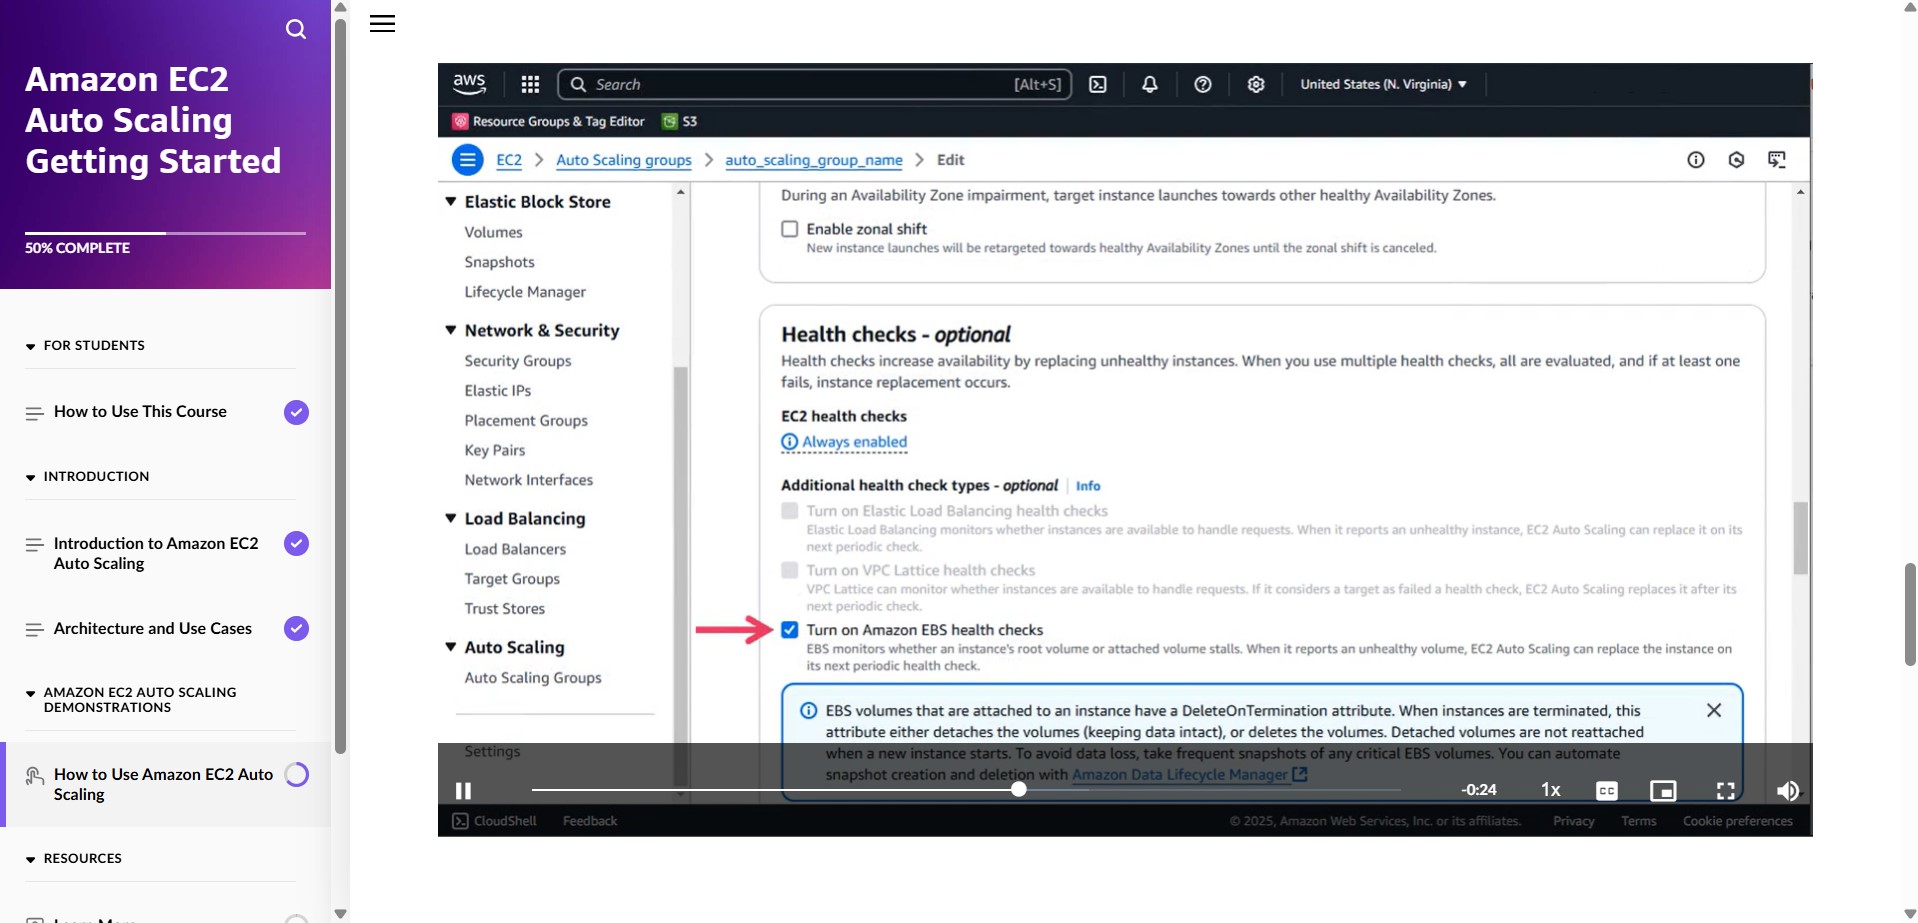1918x923 pixels.
Task: Open AWS settings gear icon
Action: (x=1256, y=84)
